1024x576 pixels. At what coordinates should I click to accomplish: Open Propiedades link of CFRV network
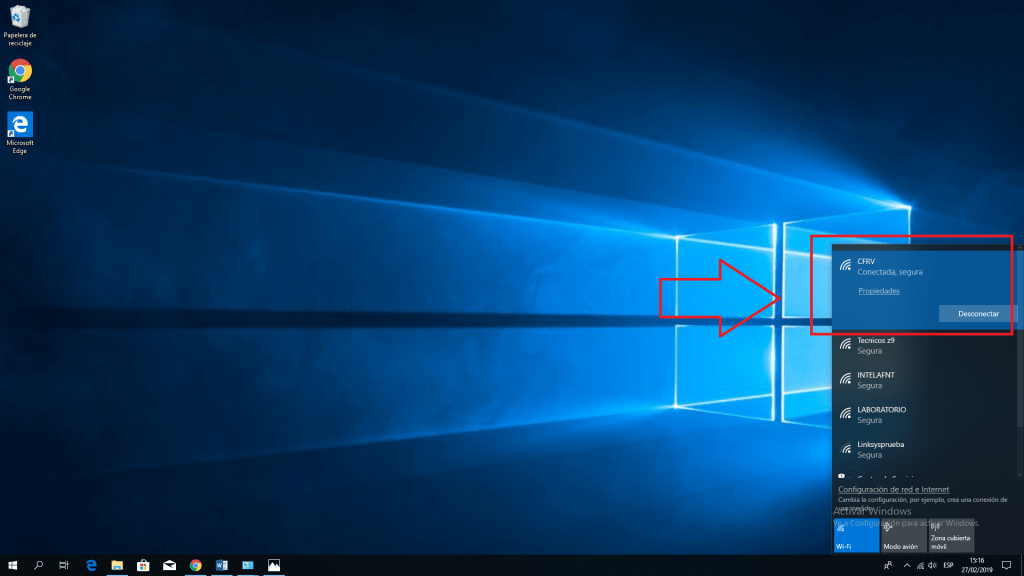coord(879,291)
